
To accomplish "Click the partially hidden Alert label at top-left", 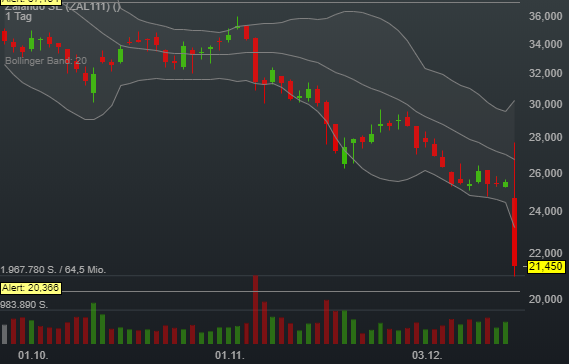I will coord(30,2).
